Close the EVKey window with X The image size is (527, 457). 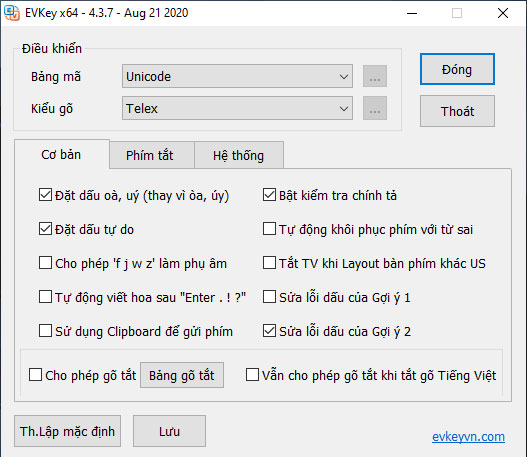coord(503,13)
